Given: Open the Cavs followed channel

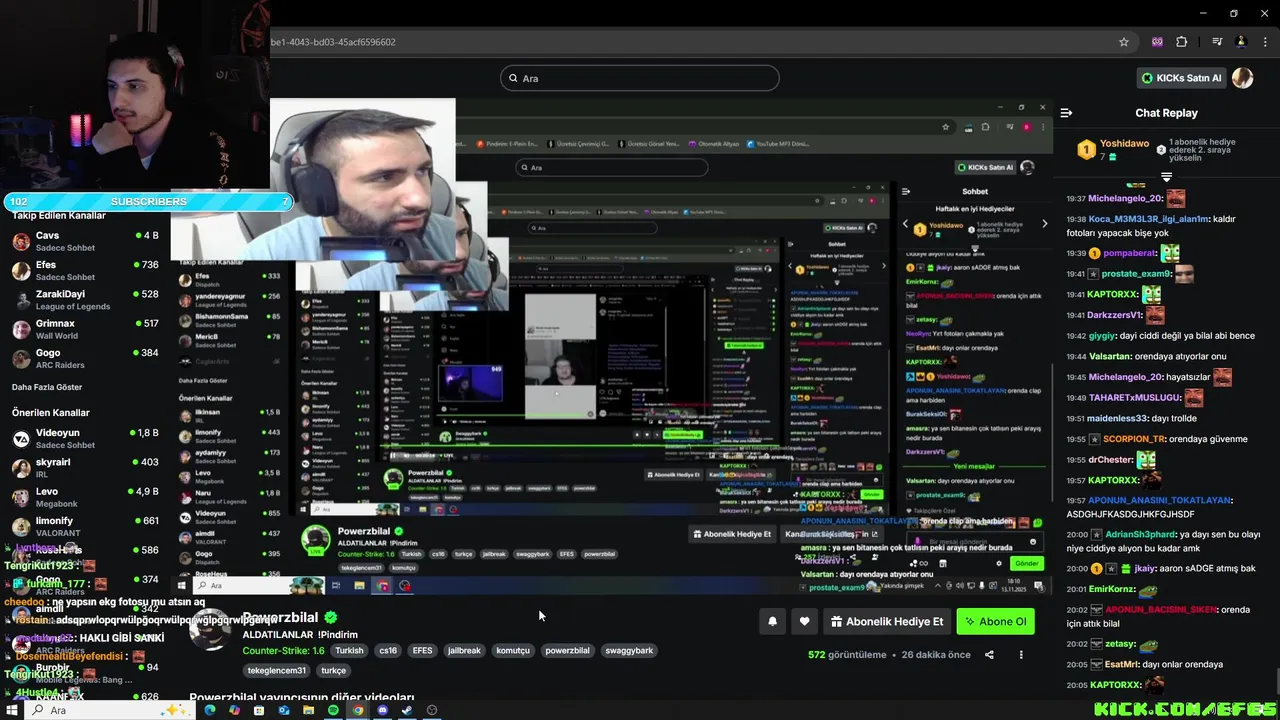Looking at the screenshot, I should (x=85, y=241).
